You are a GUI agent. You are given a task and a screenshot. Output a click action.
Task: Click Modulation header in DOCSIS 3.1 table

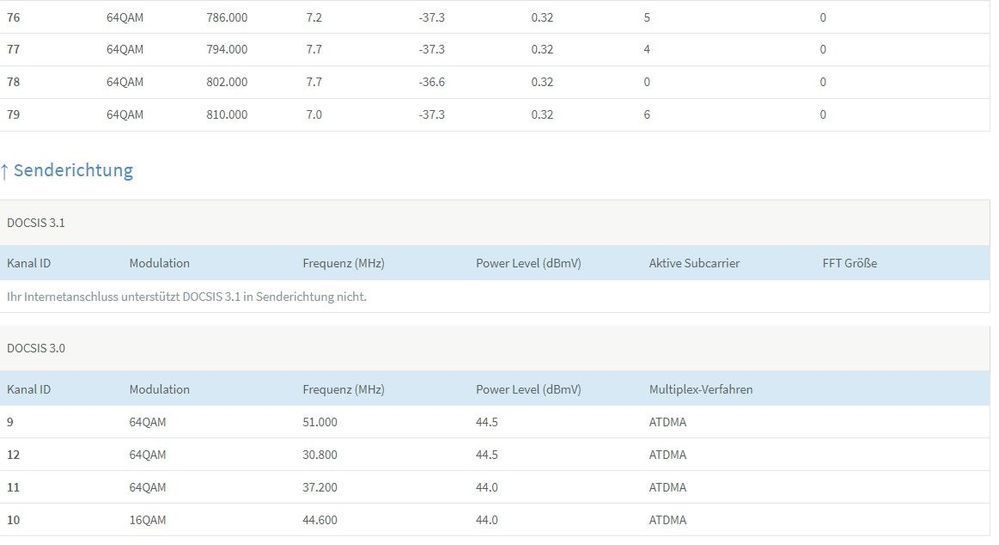[159, 263]
